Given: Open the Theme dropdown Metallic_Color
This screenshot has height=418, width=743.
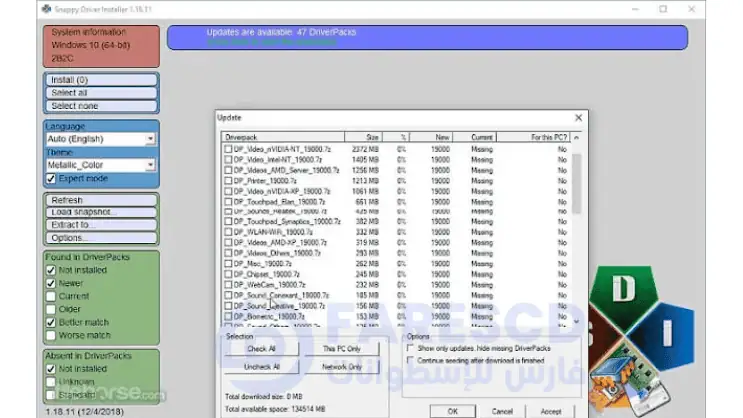Looking at the screenshot, I should pos(100,165).
